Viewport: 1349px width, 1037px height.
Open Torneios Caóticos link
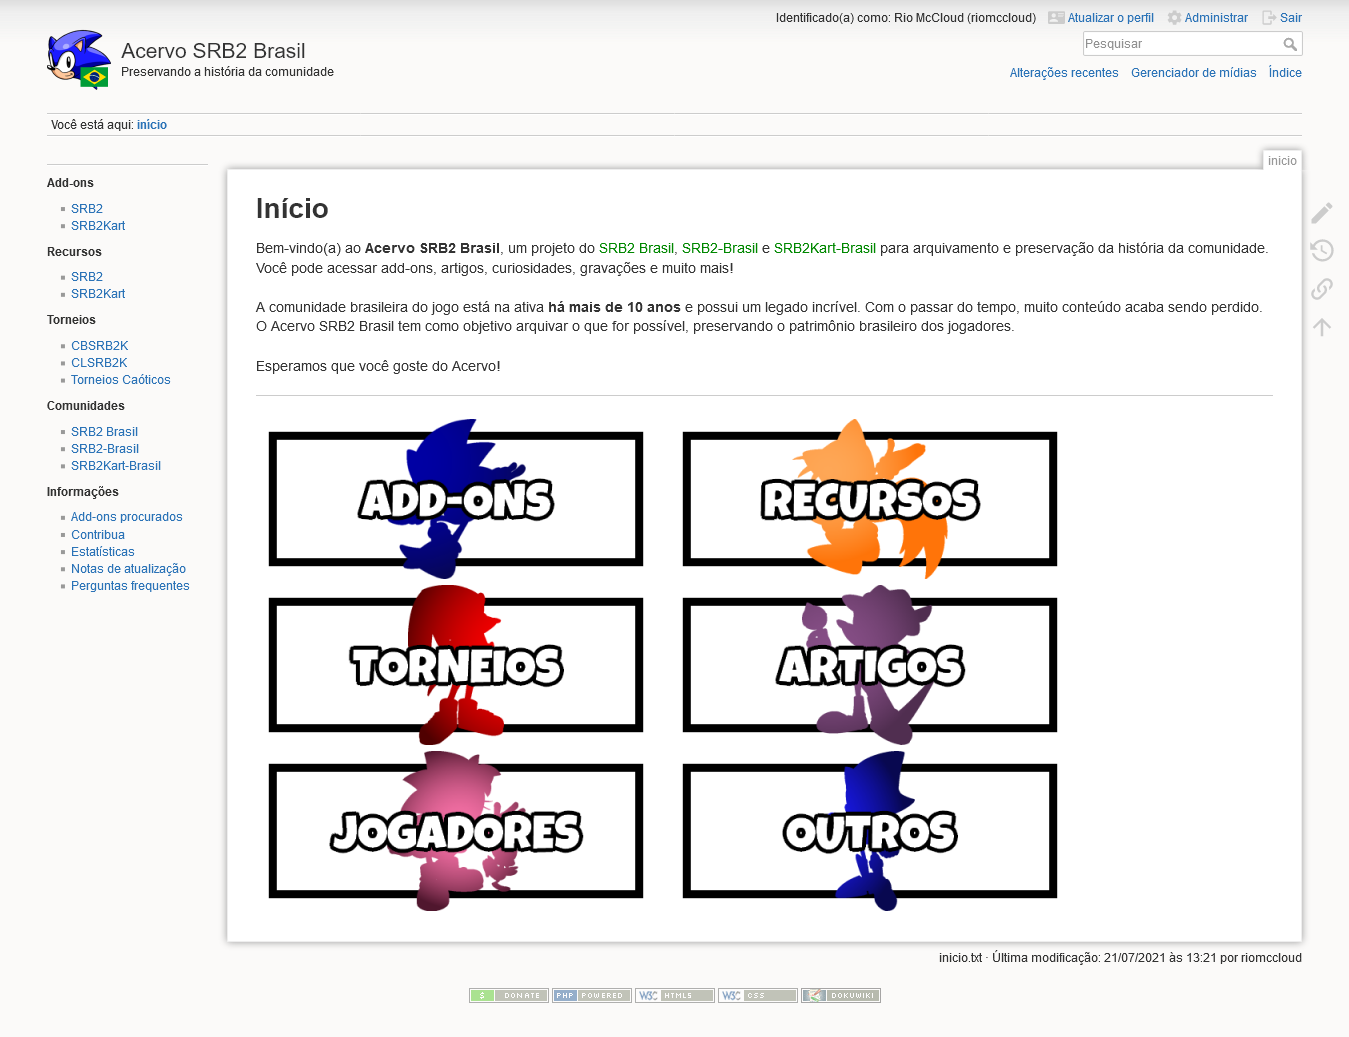pyautogui.click(x=121, y=380)
